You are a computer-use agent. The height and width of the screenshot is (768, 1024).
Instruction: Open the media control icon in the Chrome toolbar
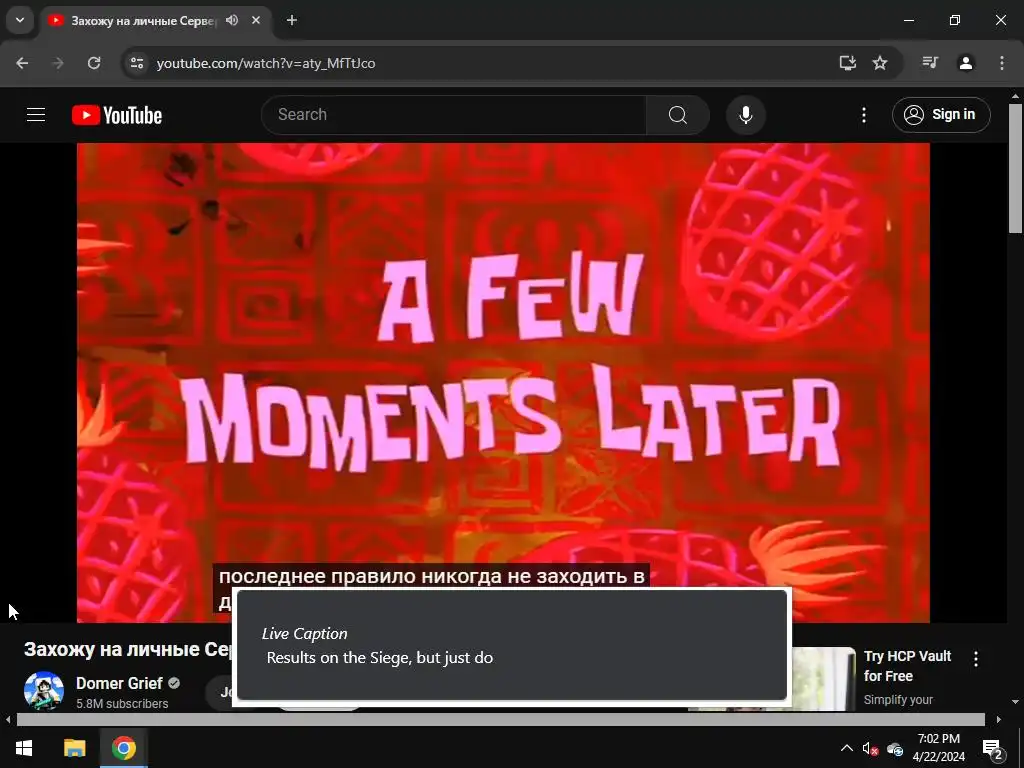point(930,63)
